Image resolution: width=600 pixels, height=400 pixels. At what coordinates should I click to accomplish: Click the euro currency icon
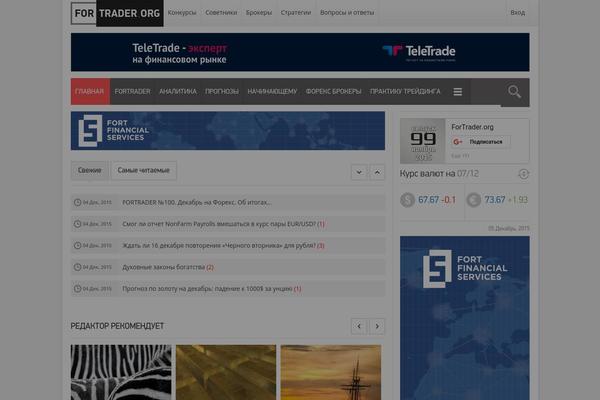tap(474, 200)
